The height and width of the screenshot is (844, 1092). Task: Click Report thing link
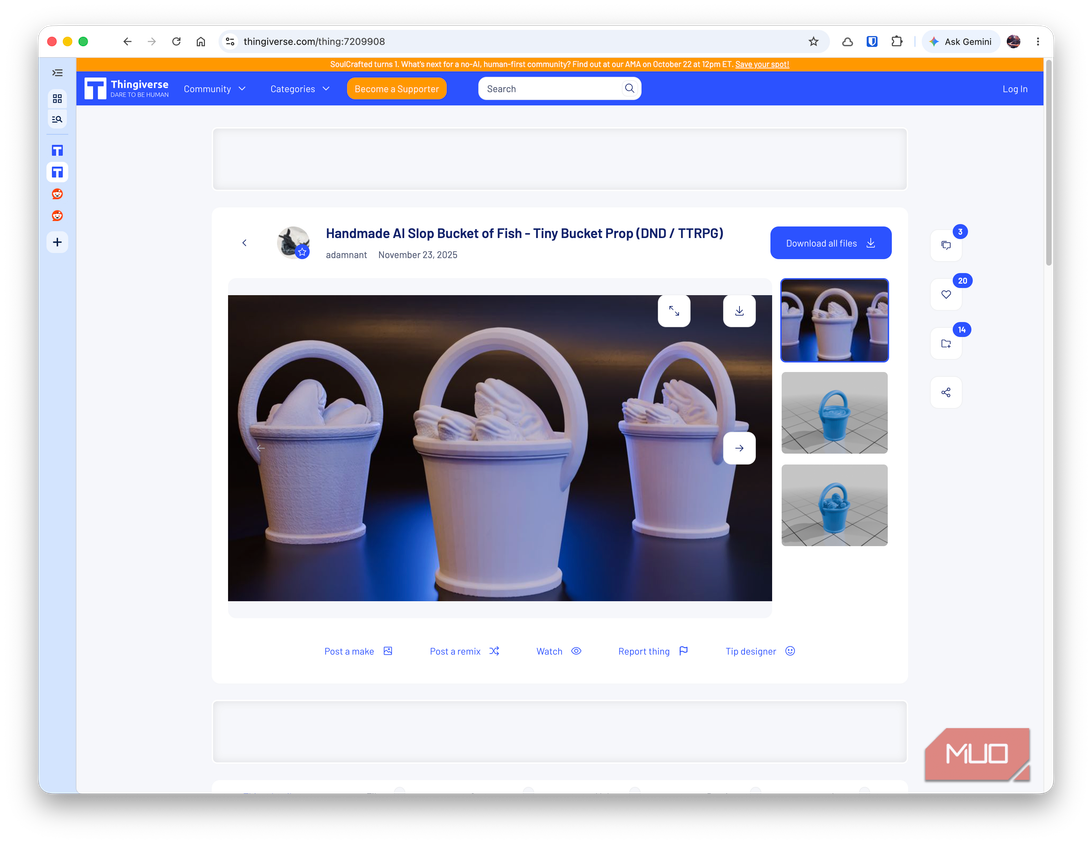[653, 652]
